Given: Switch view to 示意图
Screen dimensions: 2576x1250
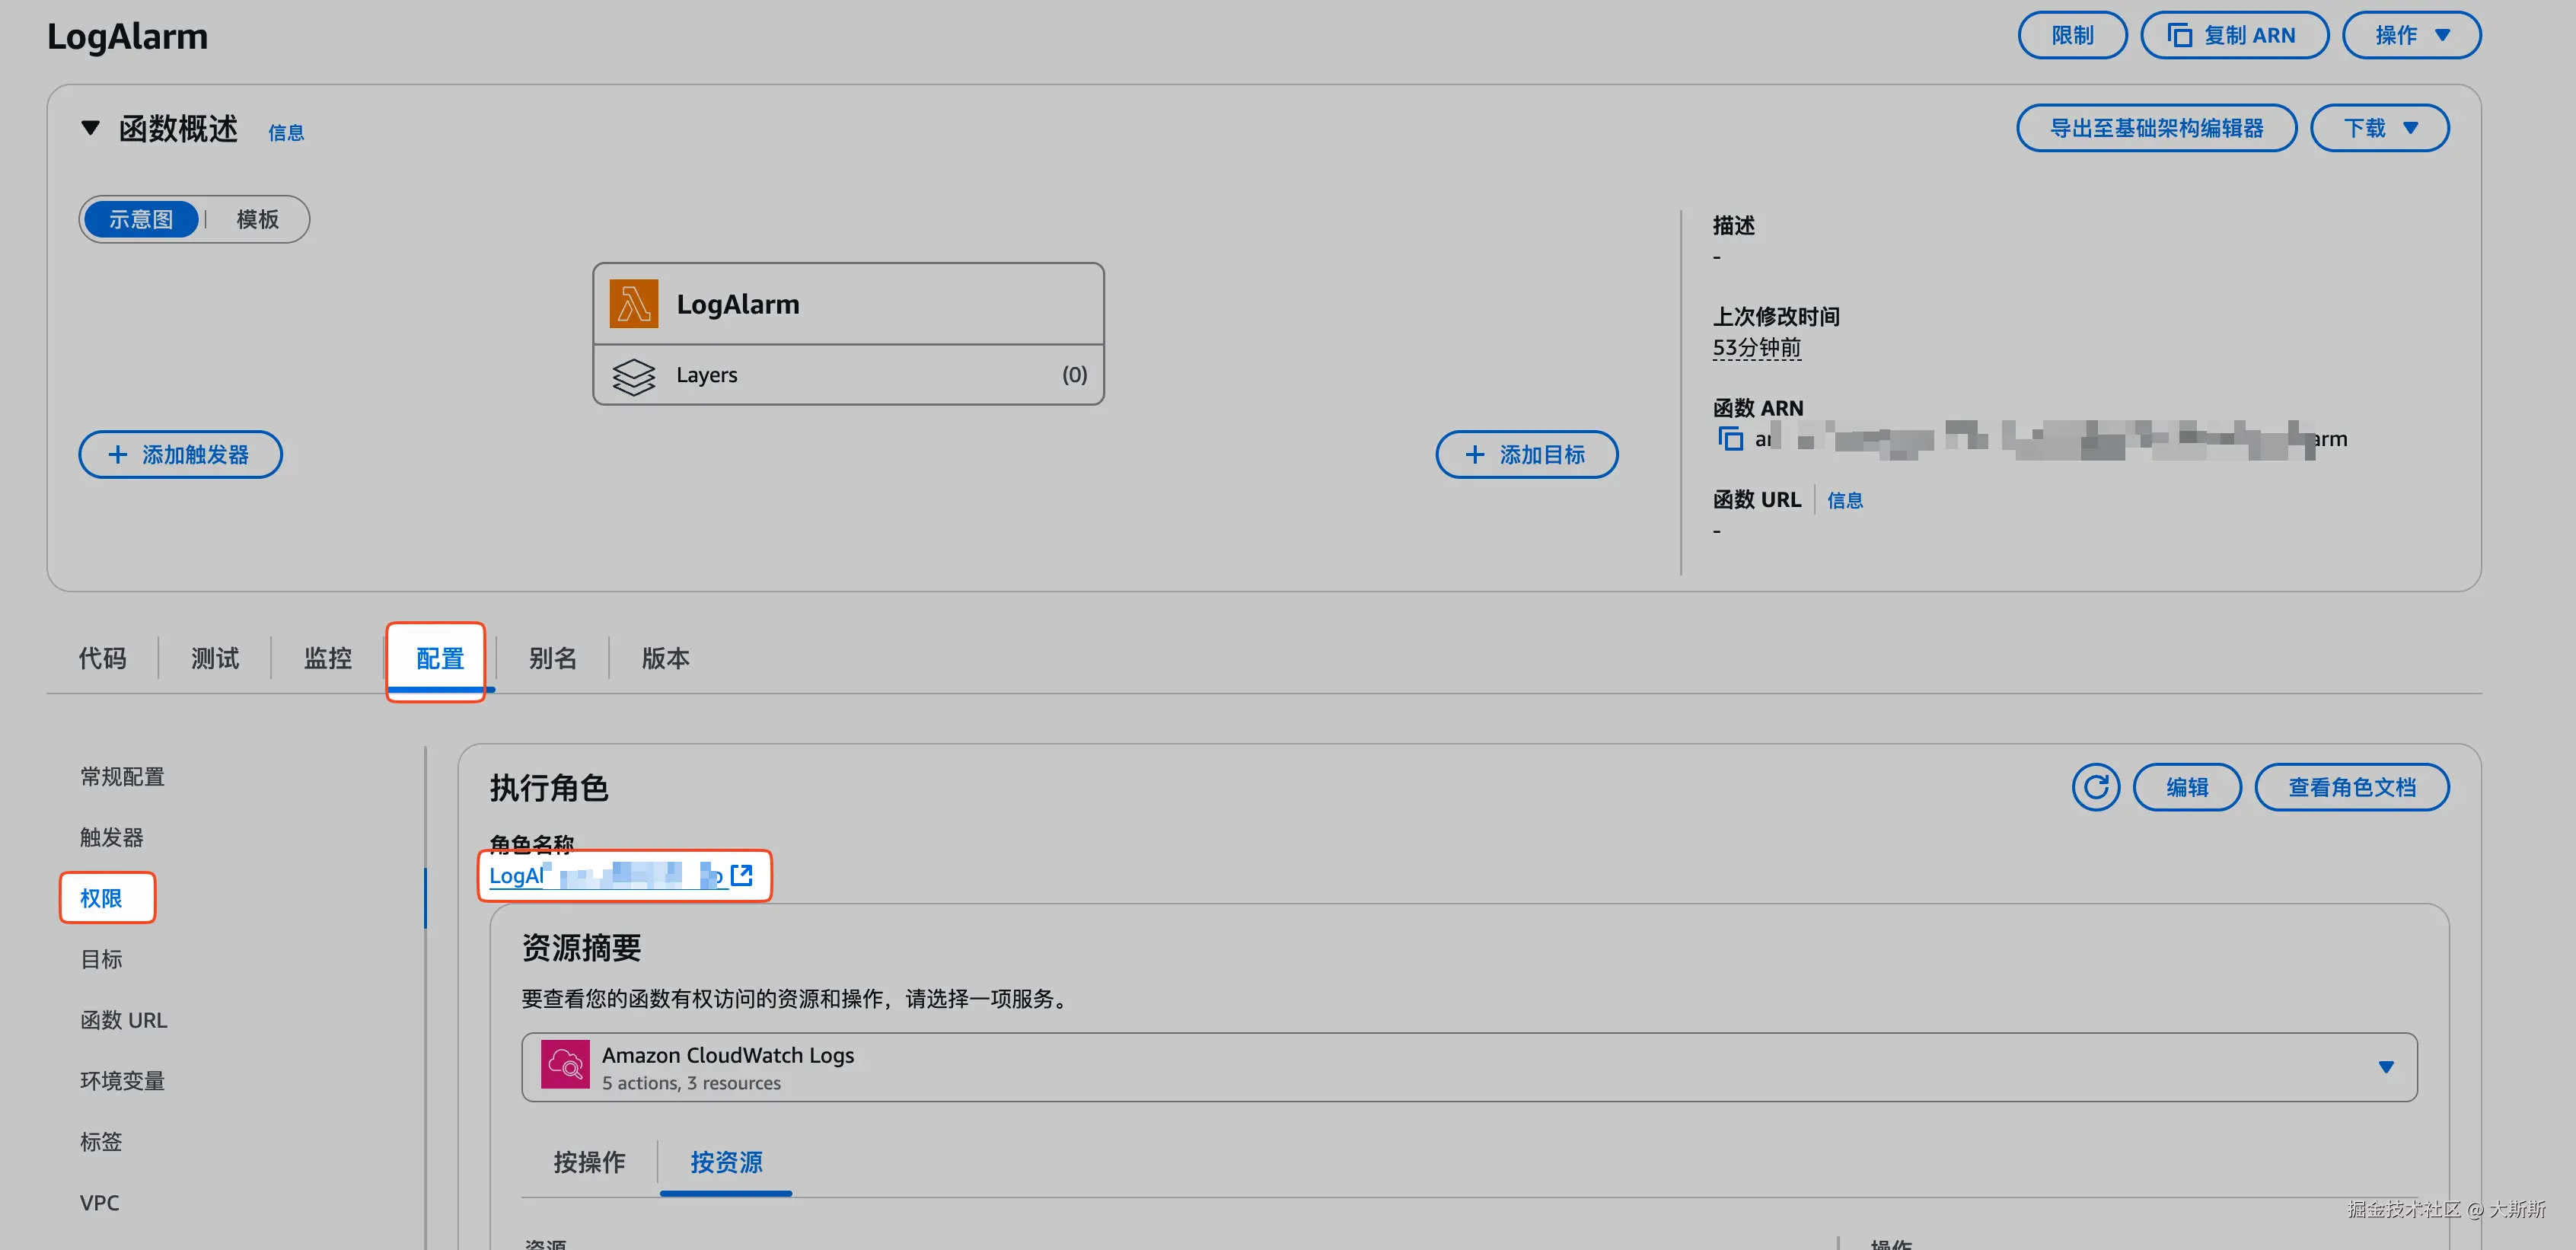Looking at the screenshot, I should (x=141, y=219).
